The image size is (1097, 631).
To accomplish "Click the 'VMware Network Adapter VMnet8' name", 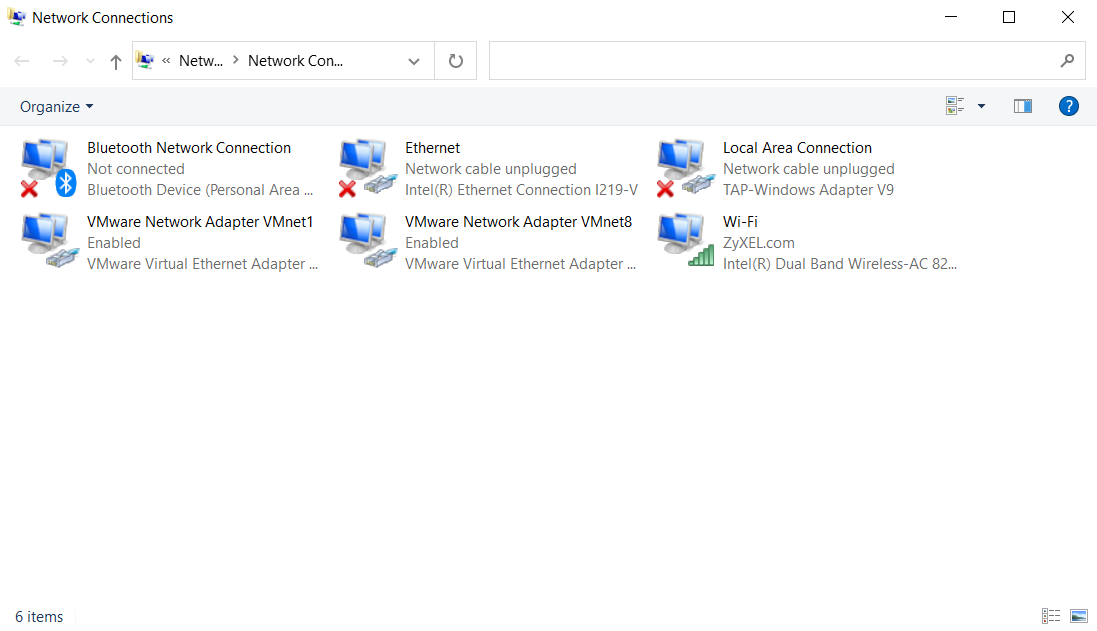I will coord(518,222).
